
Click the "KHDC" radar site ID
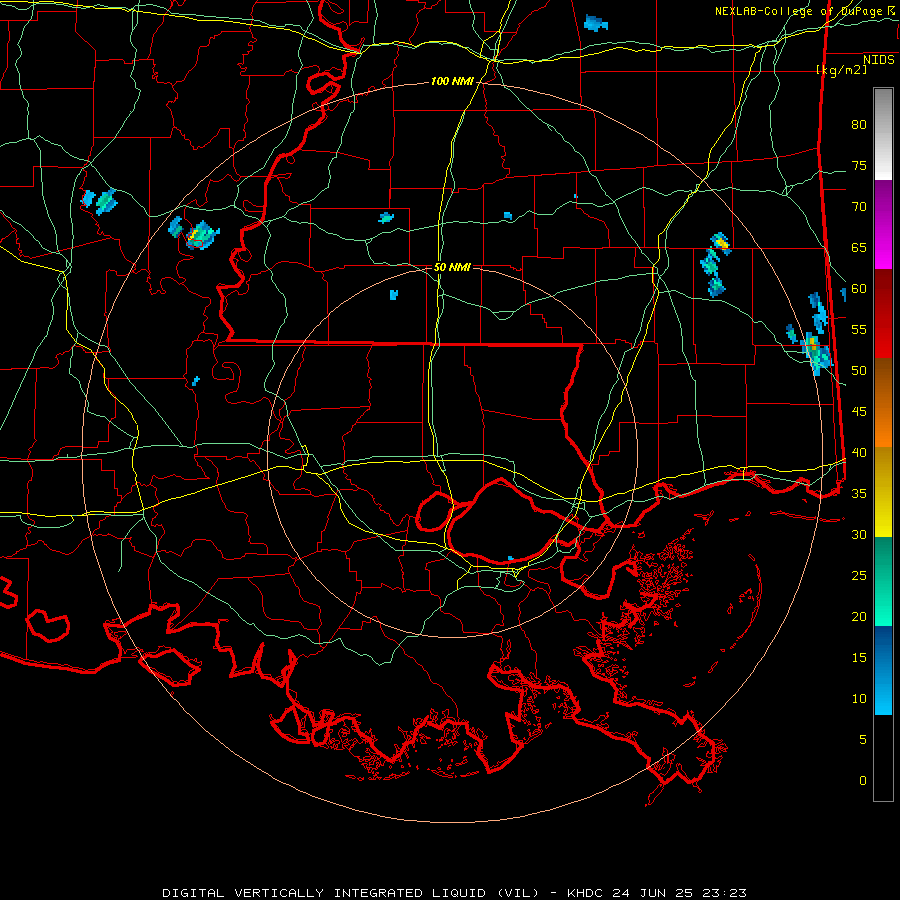585,893
